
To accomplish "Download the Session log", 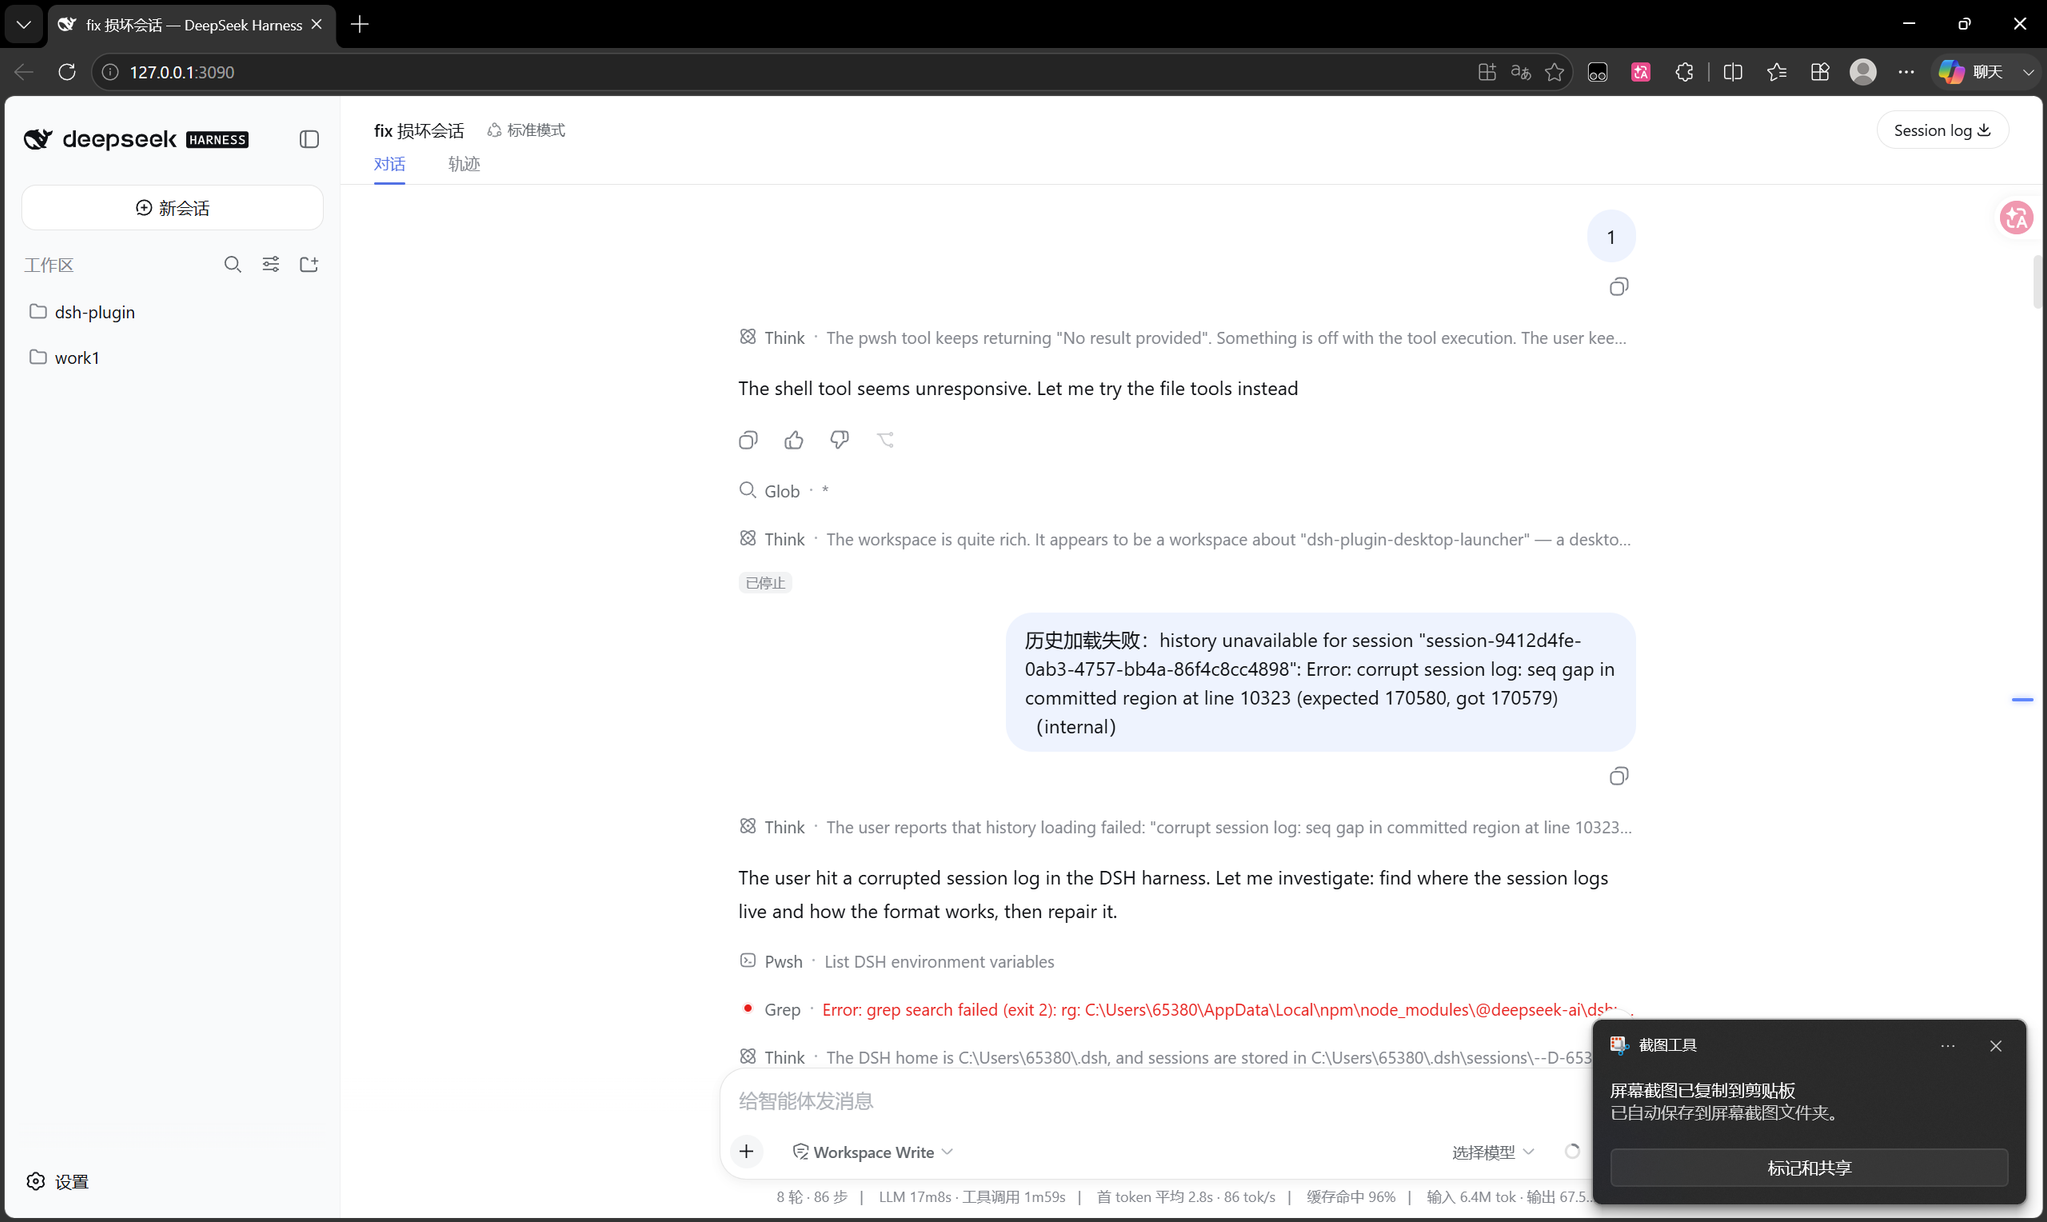I will 1942,130.
